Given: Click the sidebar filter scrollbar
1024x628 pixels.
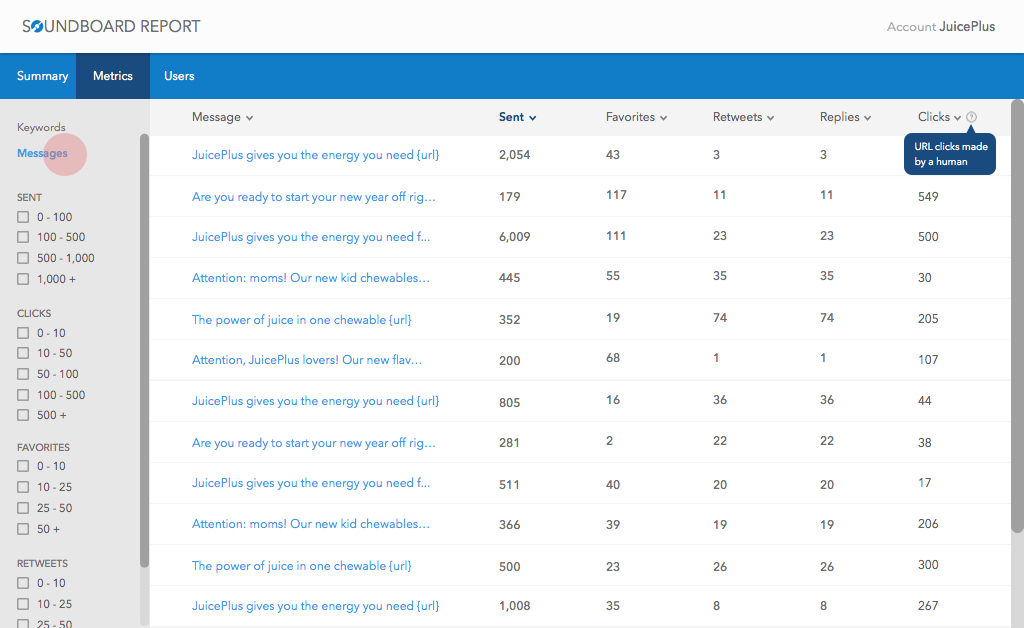Looking at the screenshot, I should [x=144, y=351].
